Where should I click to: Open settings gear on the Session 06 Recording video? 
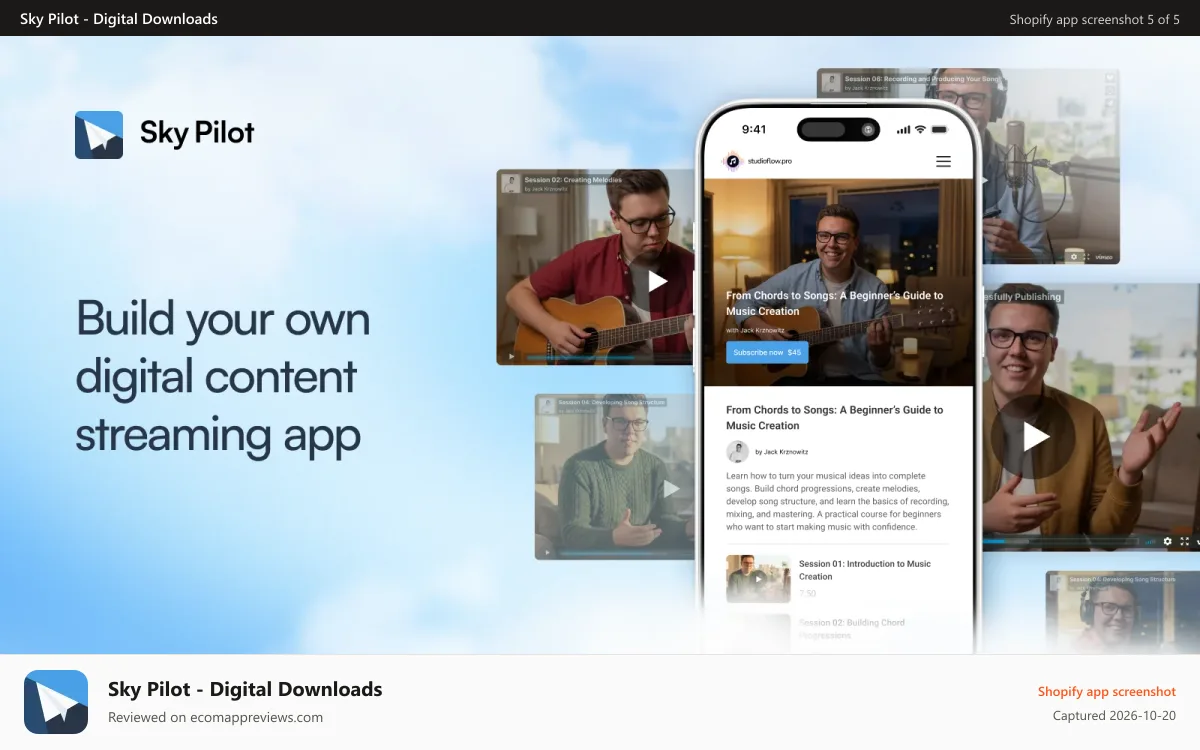click(x=1074, y=256)
